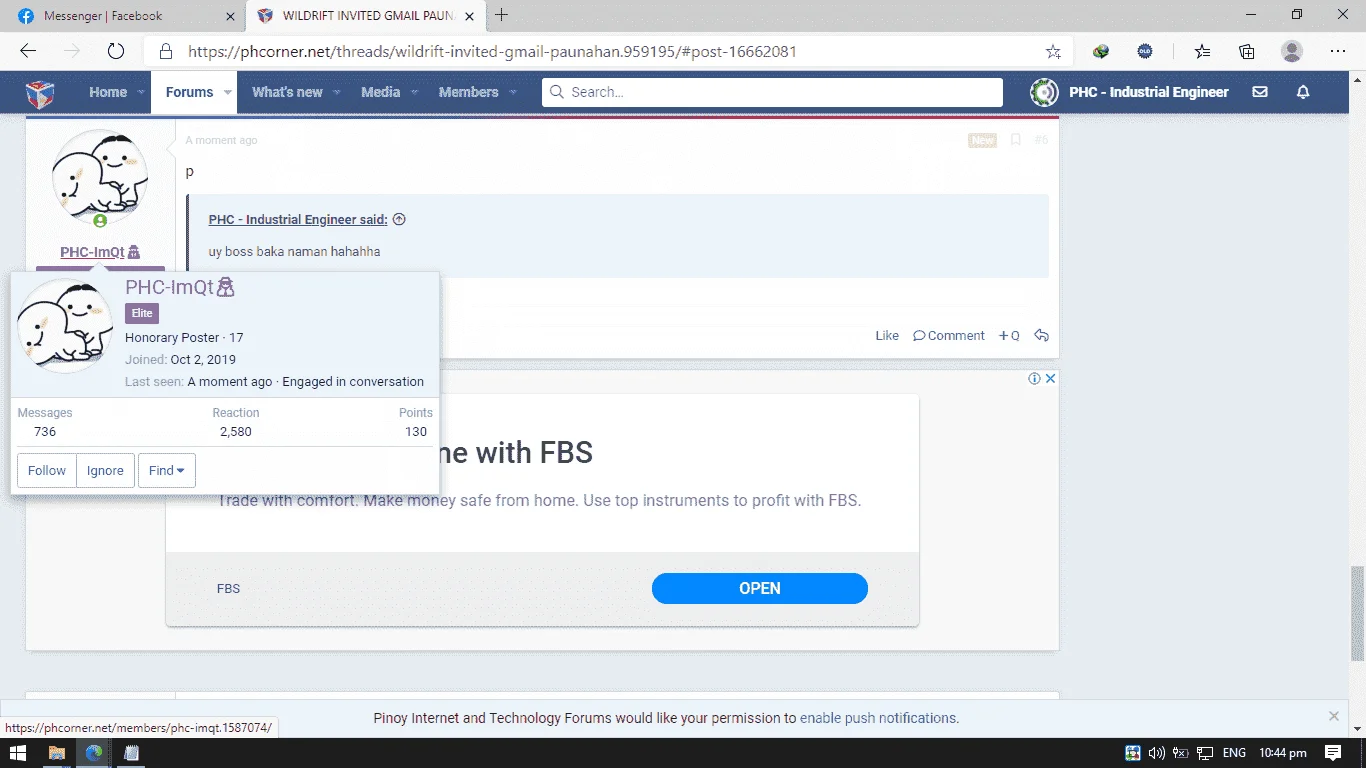Expand the Members dropdown arrow
The height and width of the screenshot is (768, 1366).
[513, 92]
